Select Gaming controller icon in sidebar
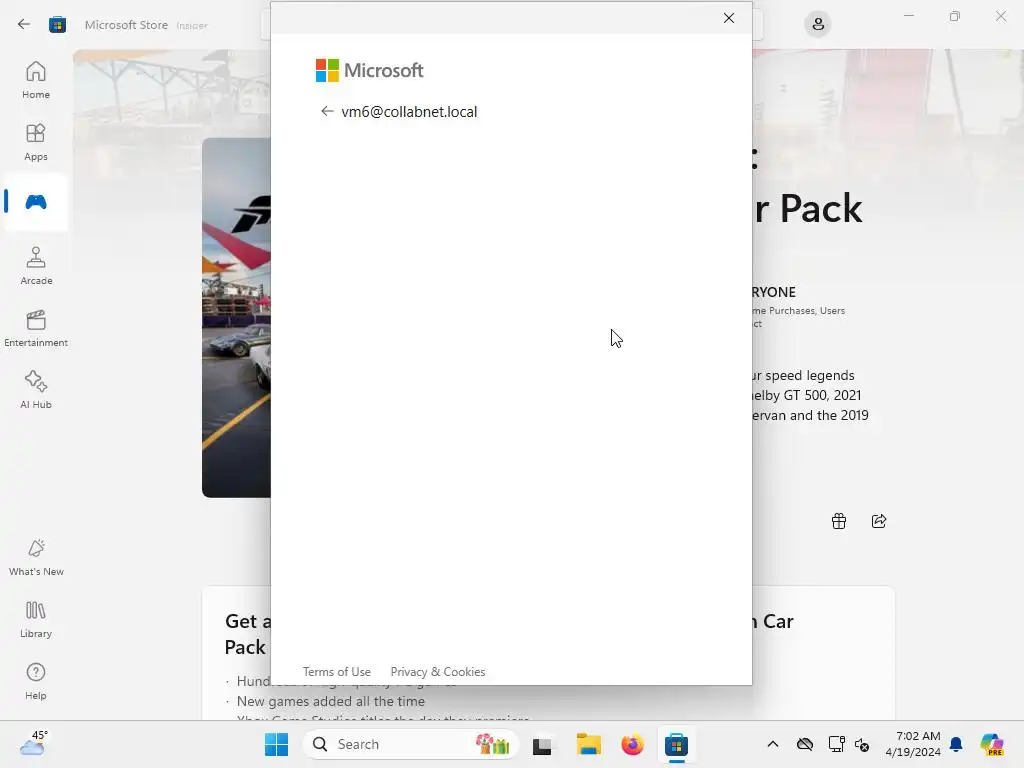This screenshot has height=768, width=1024. pyautogui.click(x=36, y=202)
